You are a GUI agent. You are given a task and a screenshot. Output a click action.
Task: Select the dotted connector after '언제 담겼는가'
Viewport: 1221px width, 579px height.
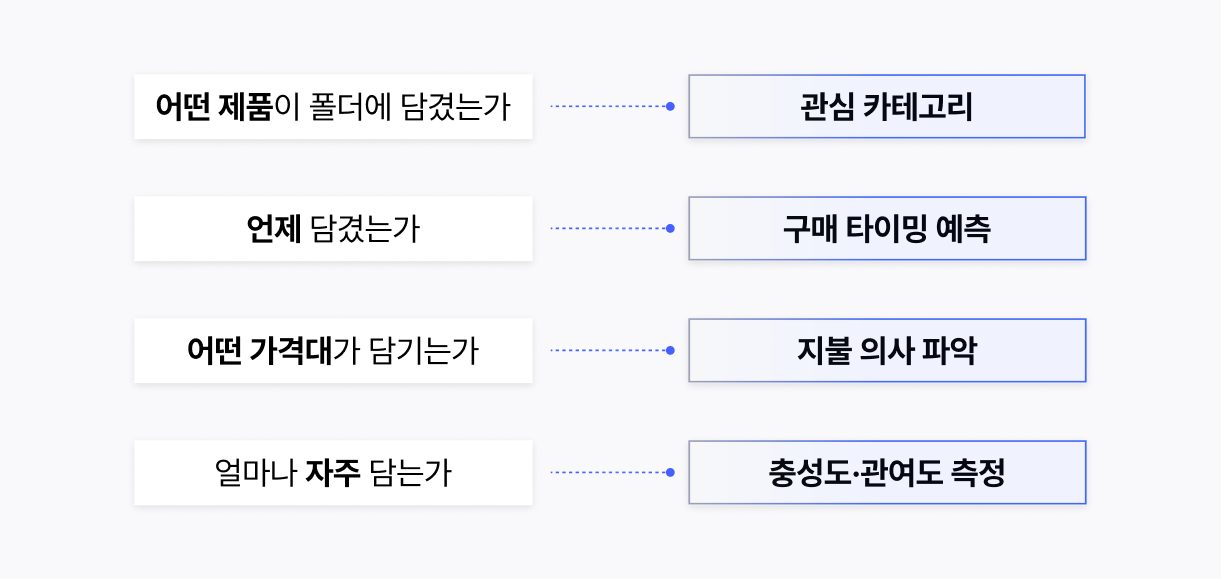(x=608, y=229)
